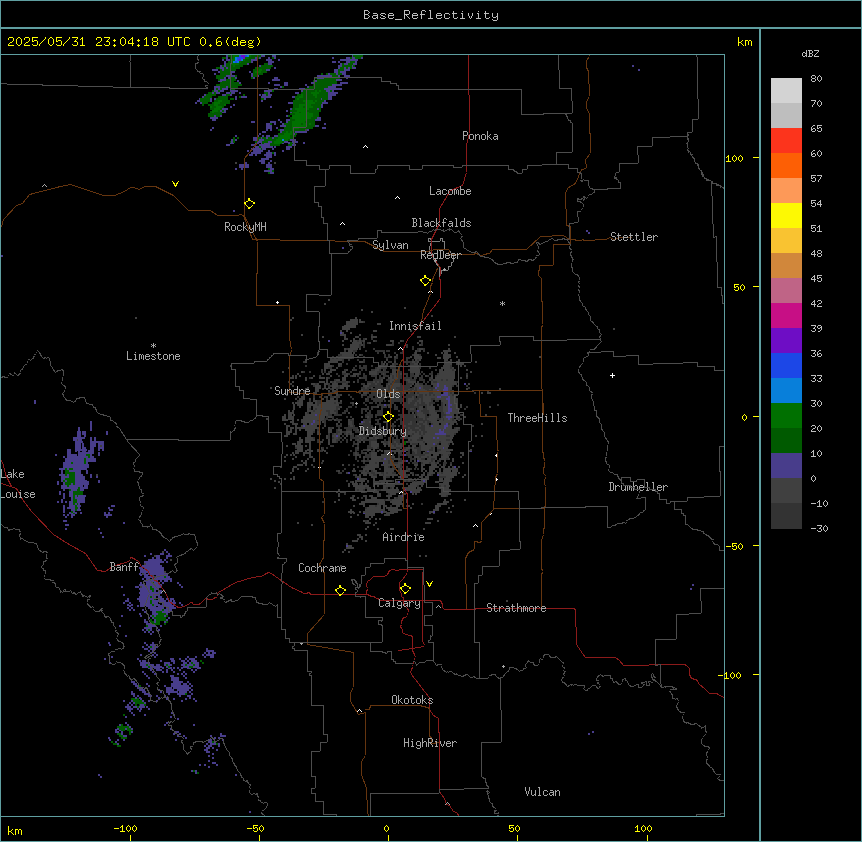Image resolution: width=862 pixels, height=842 pixels.
Task: Click the Calgary city label
Action: click(399, 603)
